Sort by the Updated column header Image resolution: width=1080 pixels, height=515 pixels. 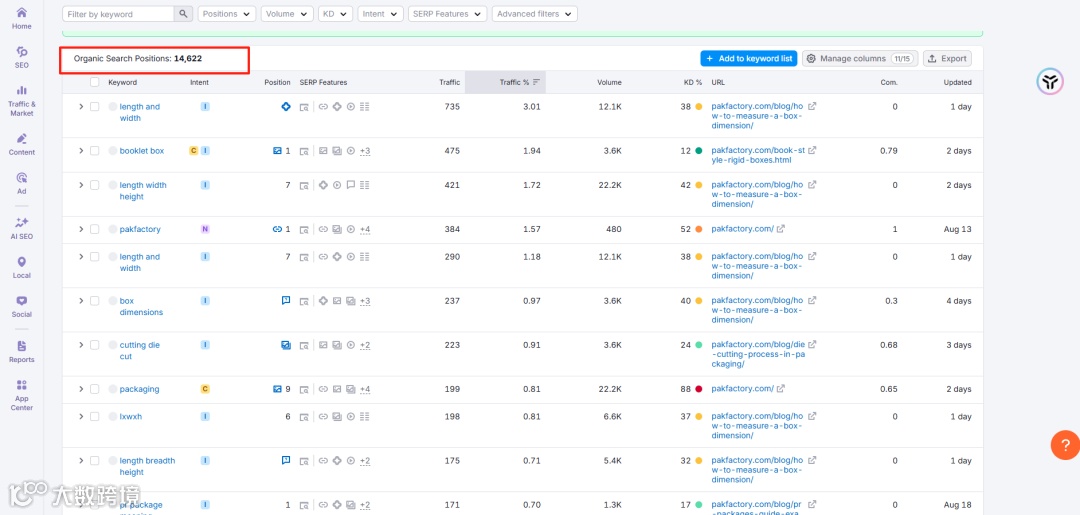click(957, 83)
